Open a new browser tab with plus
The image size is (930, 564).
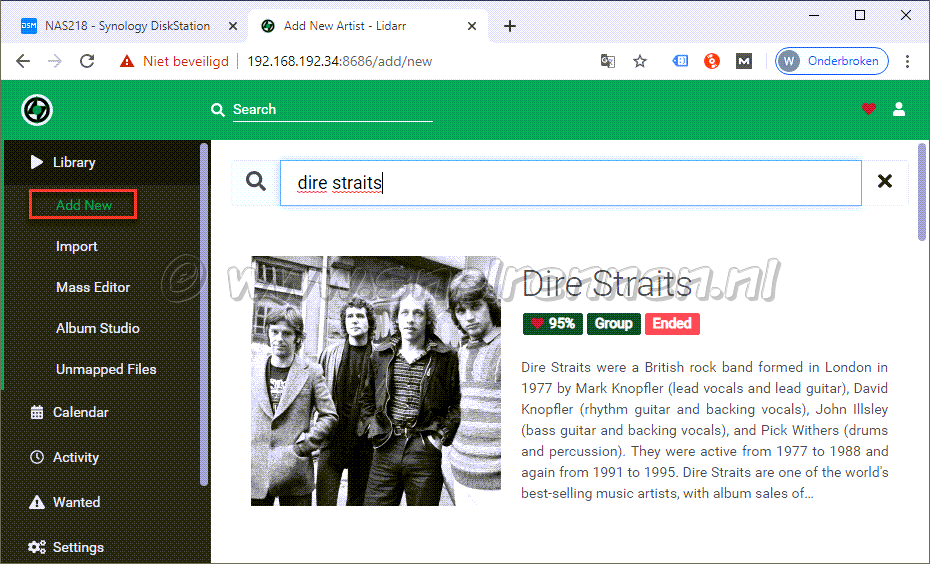click(509, 26)
